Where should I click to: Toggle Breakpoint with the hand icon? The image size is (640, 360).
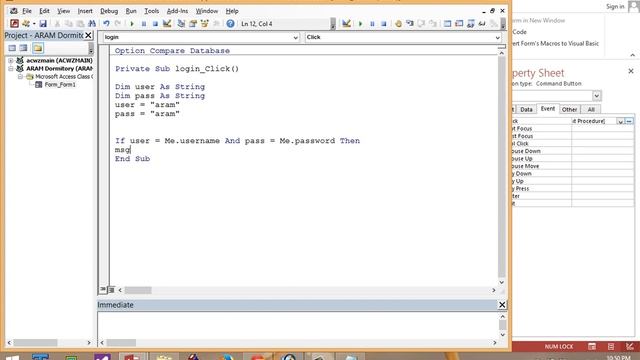pyautogui.click(x=398, y=24)
